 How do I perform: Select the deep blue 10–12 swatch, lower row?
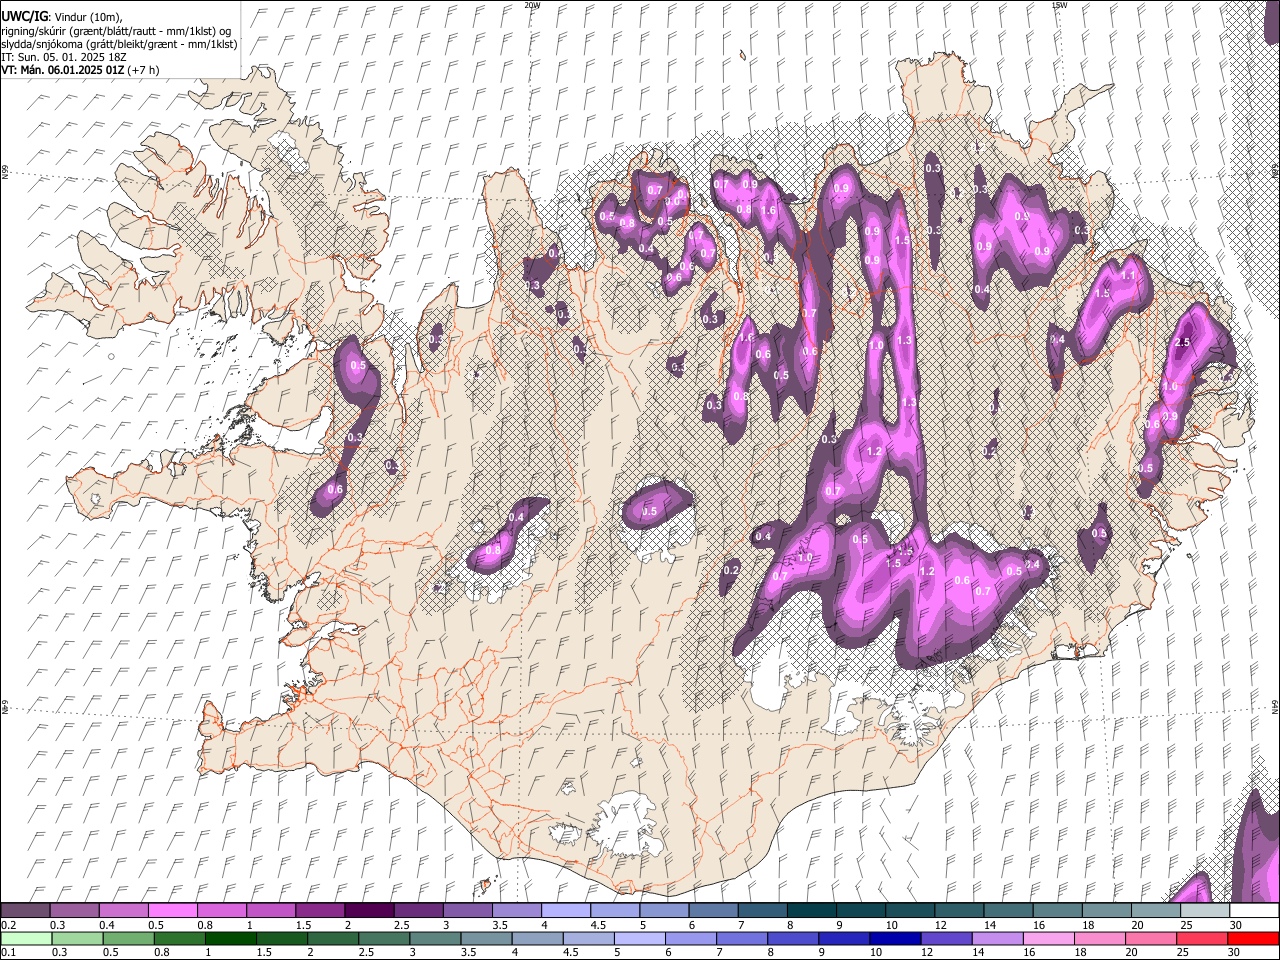click(x=895, y=938)
